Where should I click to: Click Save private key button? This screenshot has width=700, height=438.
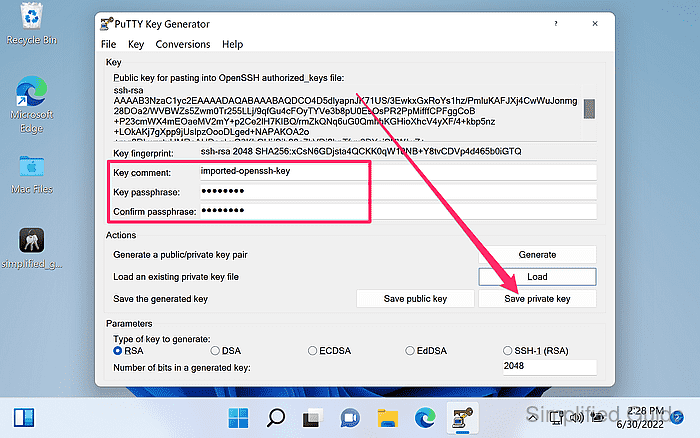(538, 299)
